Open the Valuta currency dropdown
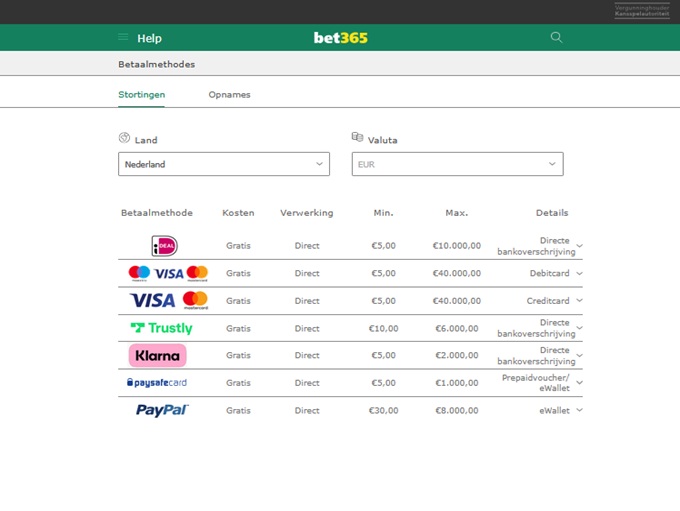The height and width of the screenshot is (511, 680). pos(457,164)
